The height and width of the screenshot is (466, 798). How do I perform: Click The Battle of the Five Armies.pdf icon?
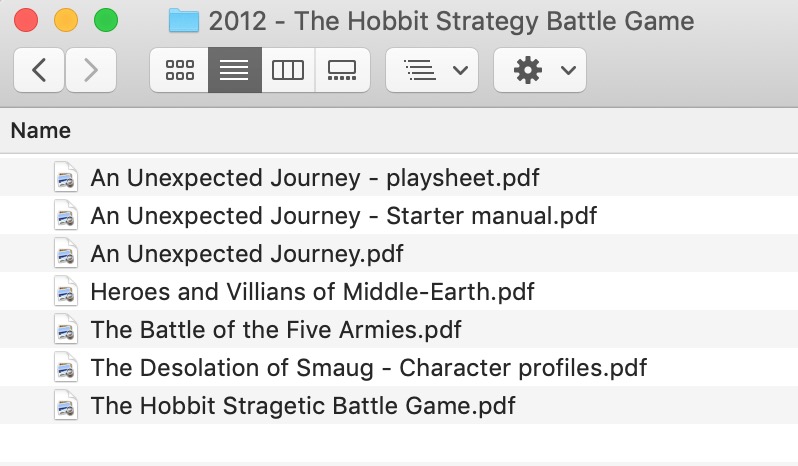(66, 330)
